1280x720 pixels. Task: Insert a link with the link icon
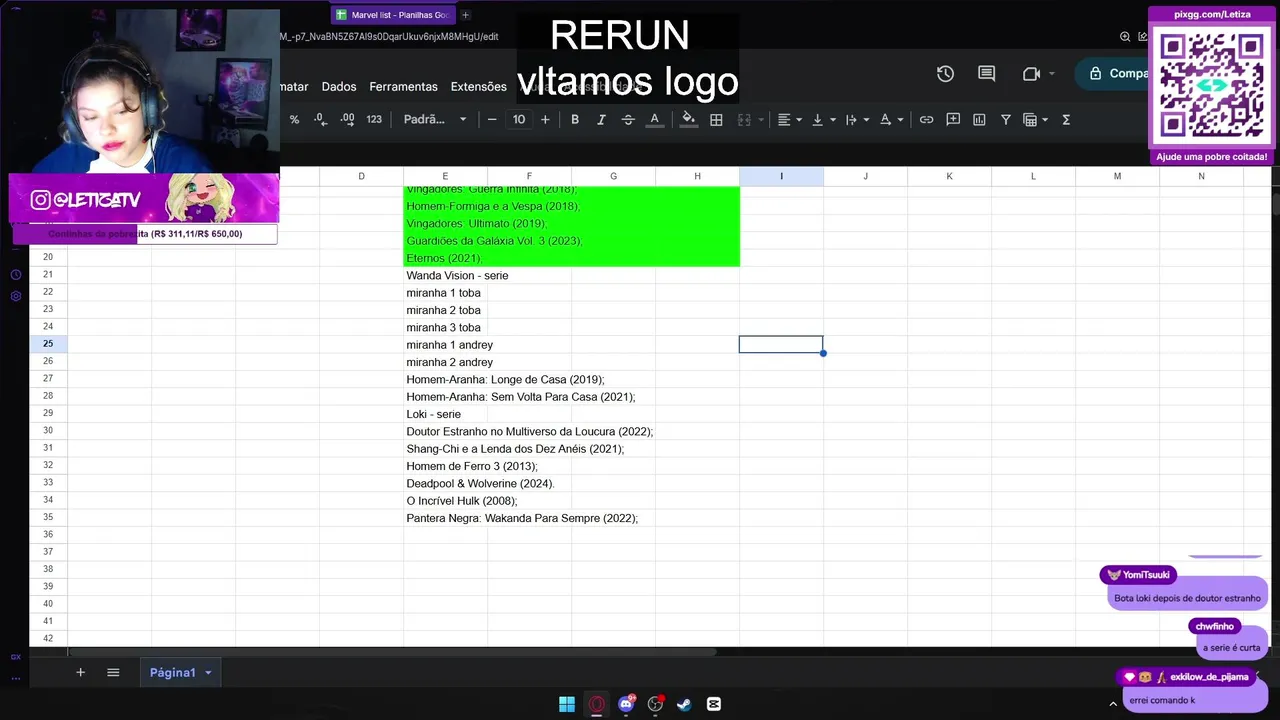click(x=927, y=119)
